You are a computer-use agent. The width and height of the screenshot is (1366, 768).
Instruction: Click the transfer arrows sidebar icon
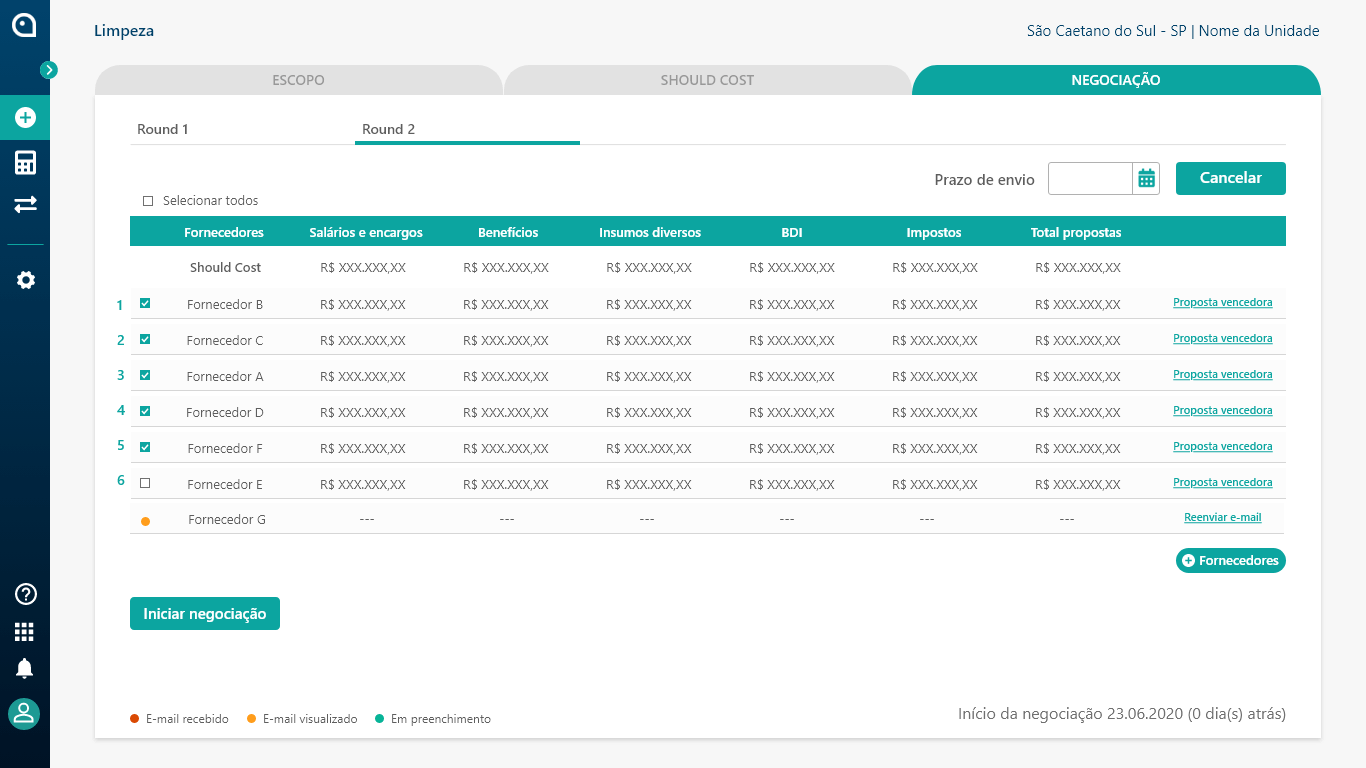[25, 204]
